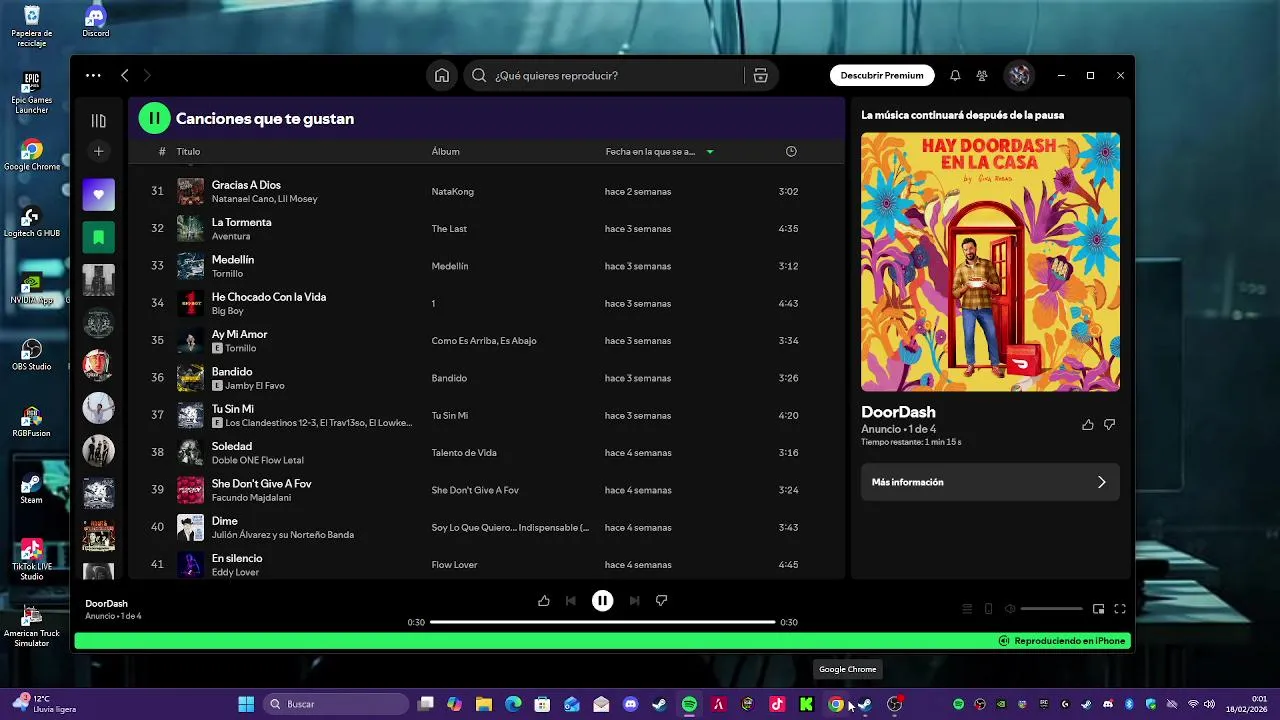Viewport: 1280px width, 720px height.
Task: Toggle full screen view
Action: point(1120,609)
